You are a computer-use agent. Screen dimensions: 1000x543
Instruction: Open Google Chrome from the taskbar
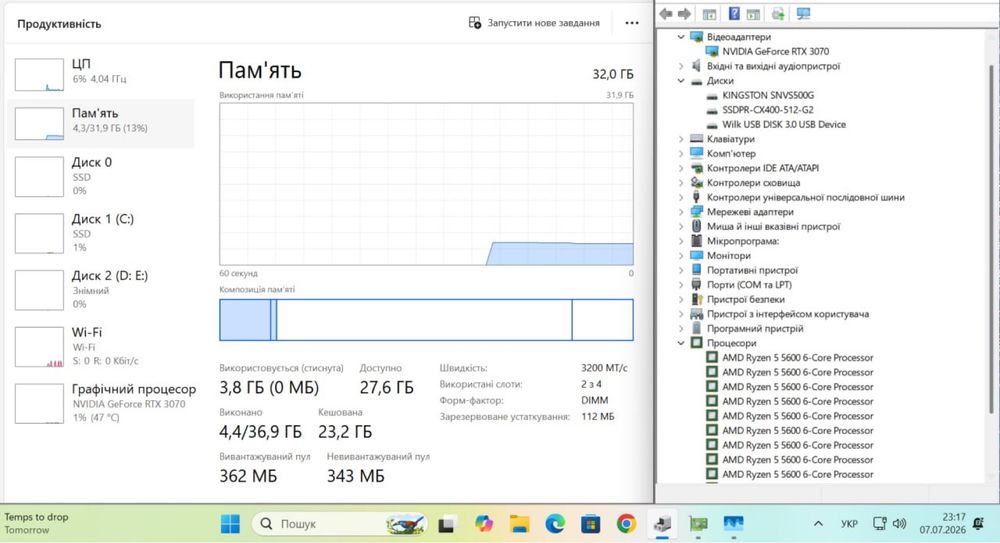point(626,524)
